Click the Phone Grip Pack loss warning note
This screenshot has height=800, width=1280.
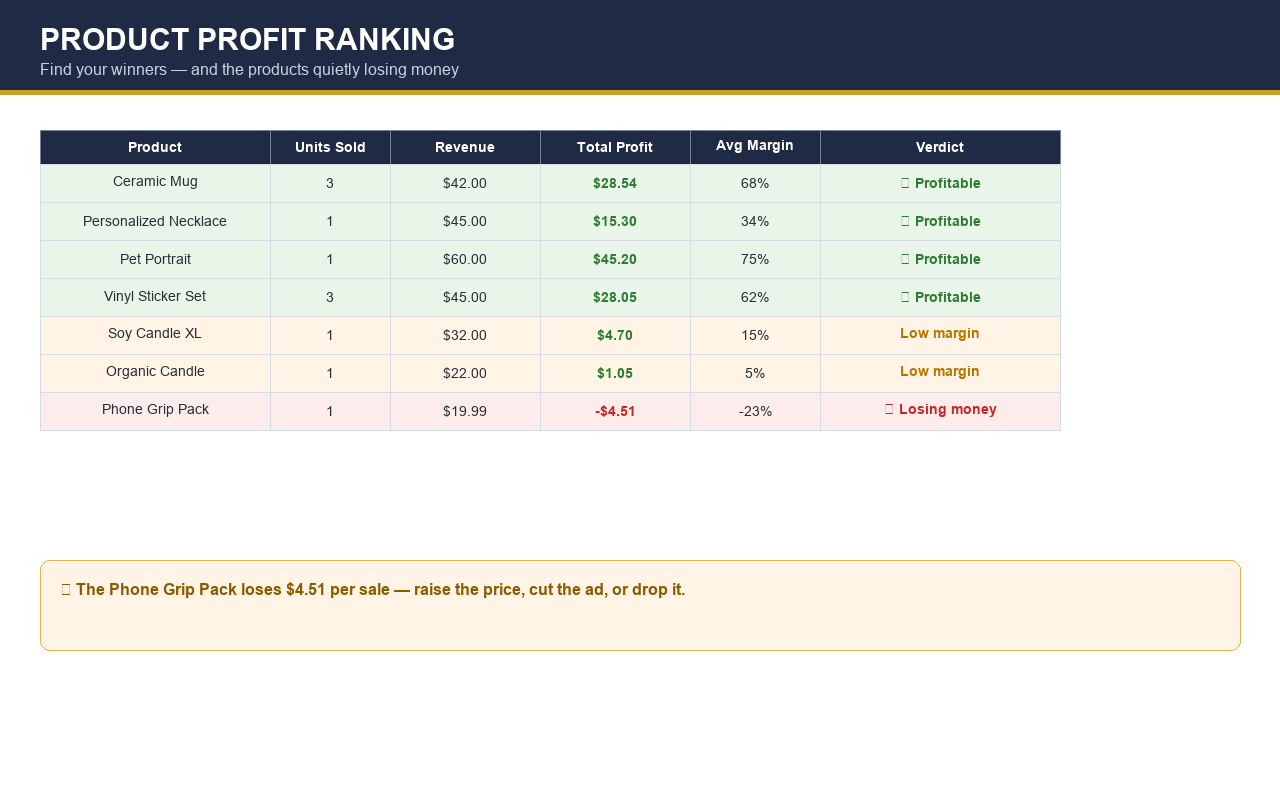(x=640, y=605)
